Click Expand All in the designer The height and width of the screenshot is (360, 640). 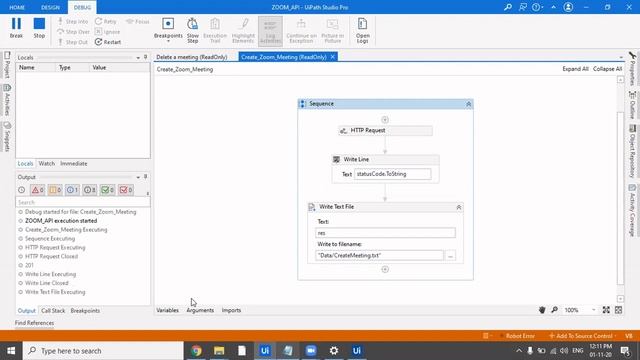click(575, 69)
